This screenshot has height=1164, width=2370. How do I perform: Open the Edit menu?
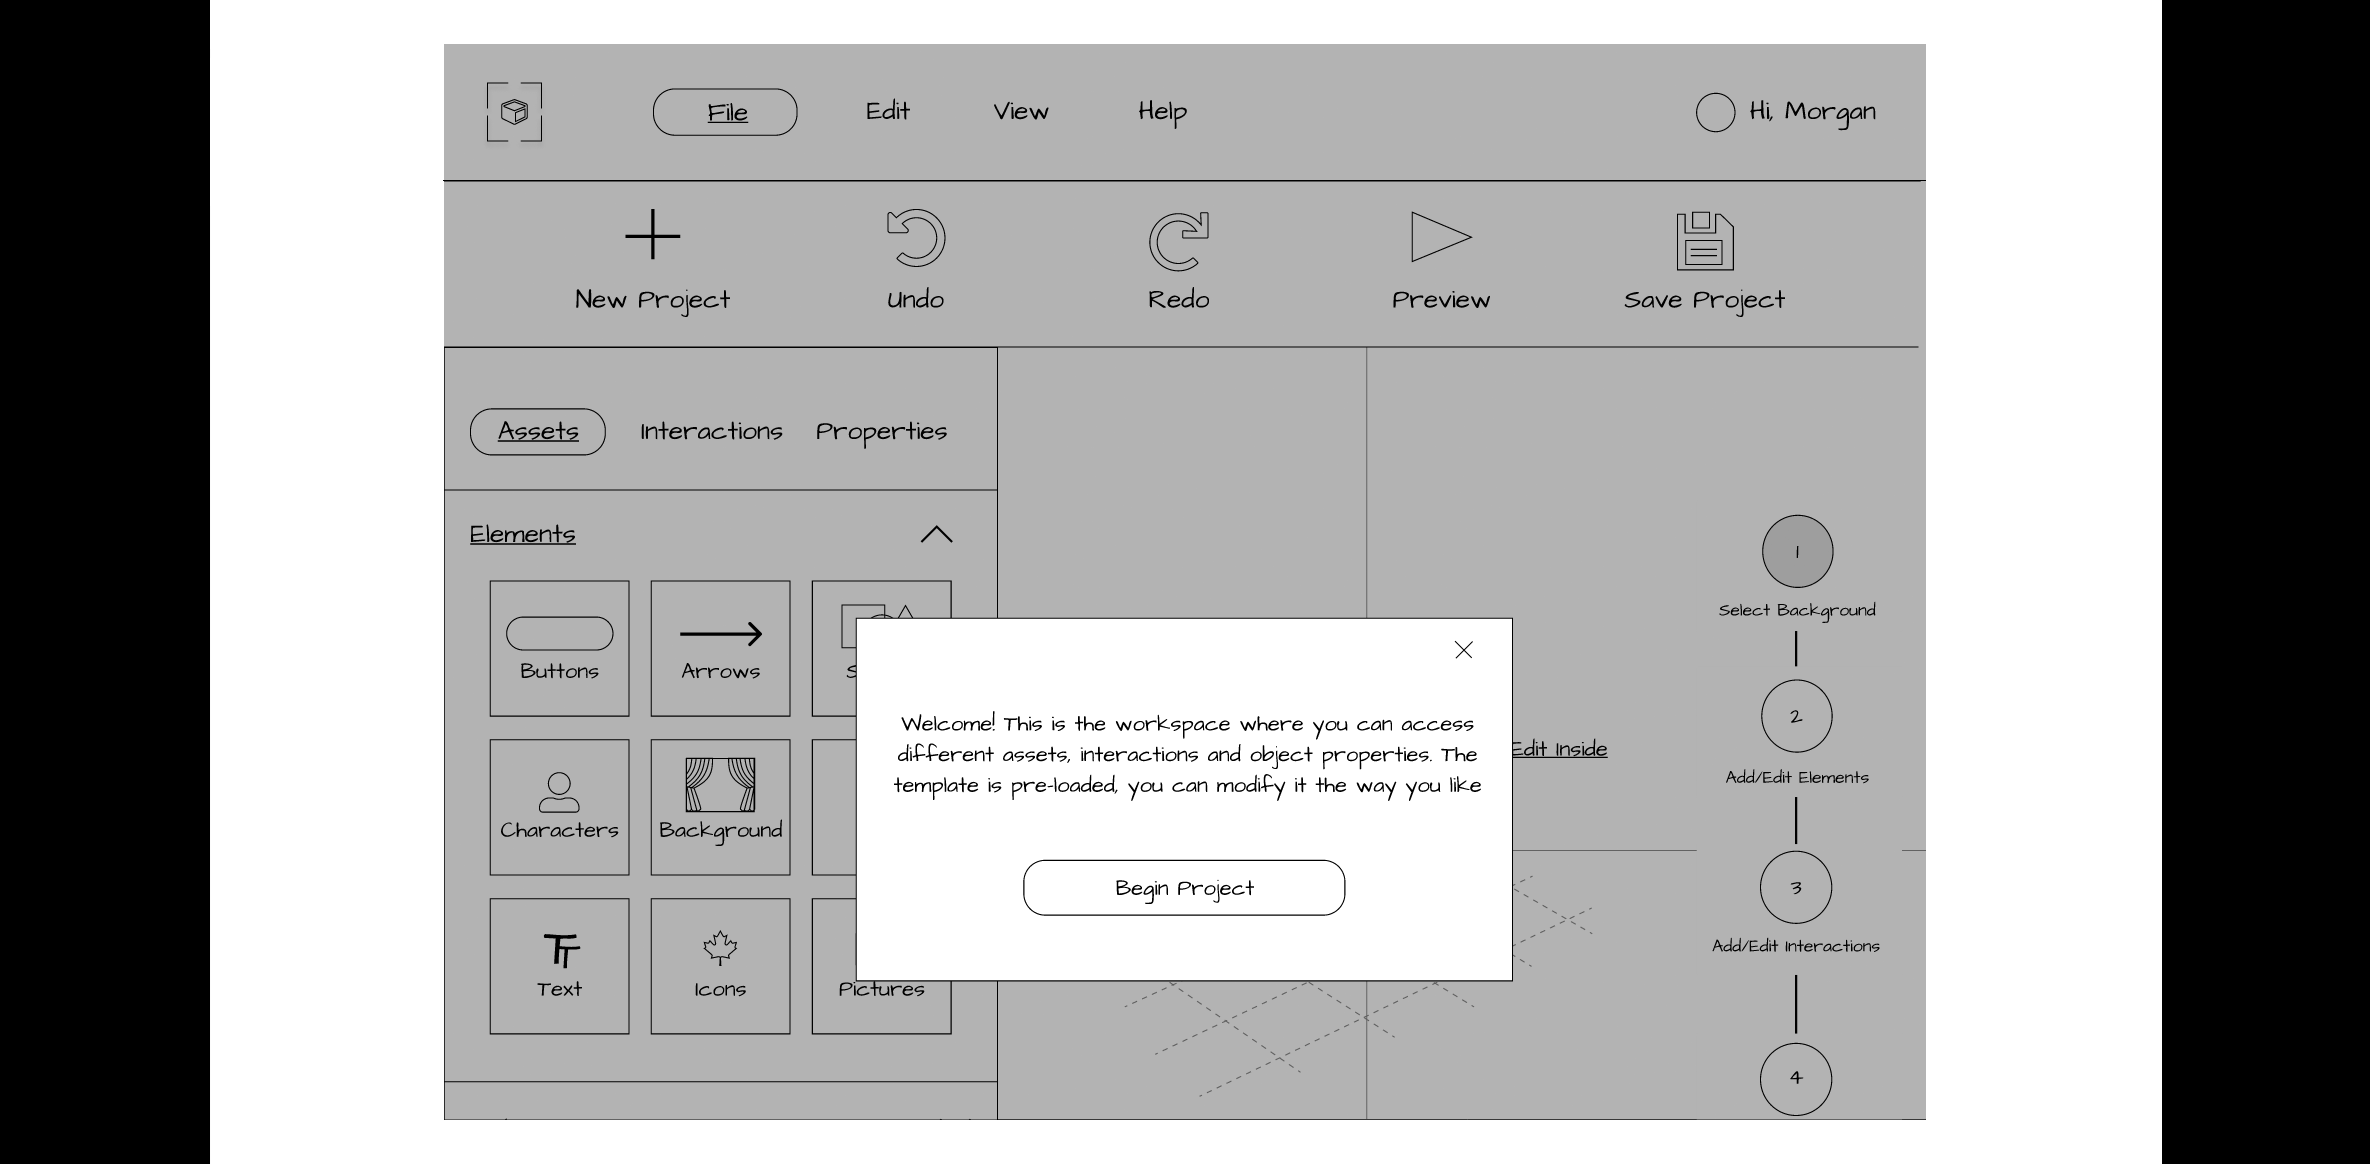886,112
